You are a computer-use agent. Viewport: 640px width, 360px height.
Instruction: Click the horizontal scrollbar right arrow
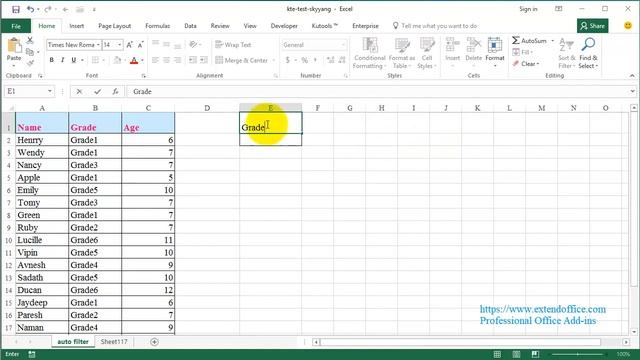pos(626,342)
